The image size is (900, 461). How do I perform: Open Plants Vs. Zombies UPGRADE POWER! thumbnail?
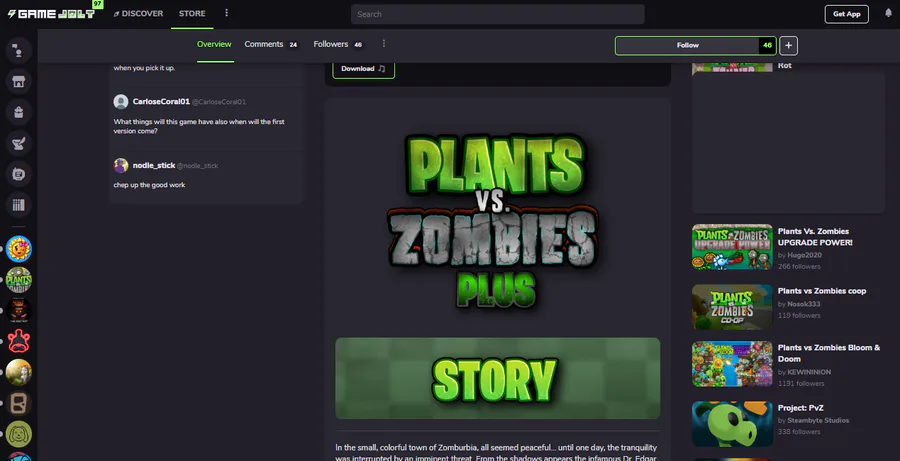pos(732,247)
